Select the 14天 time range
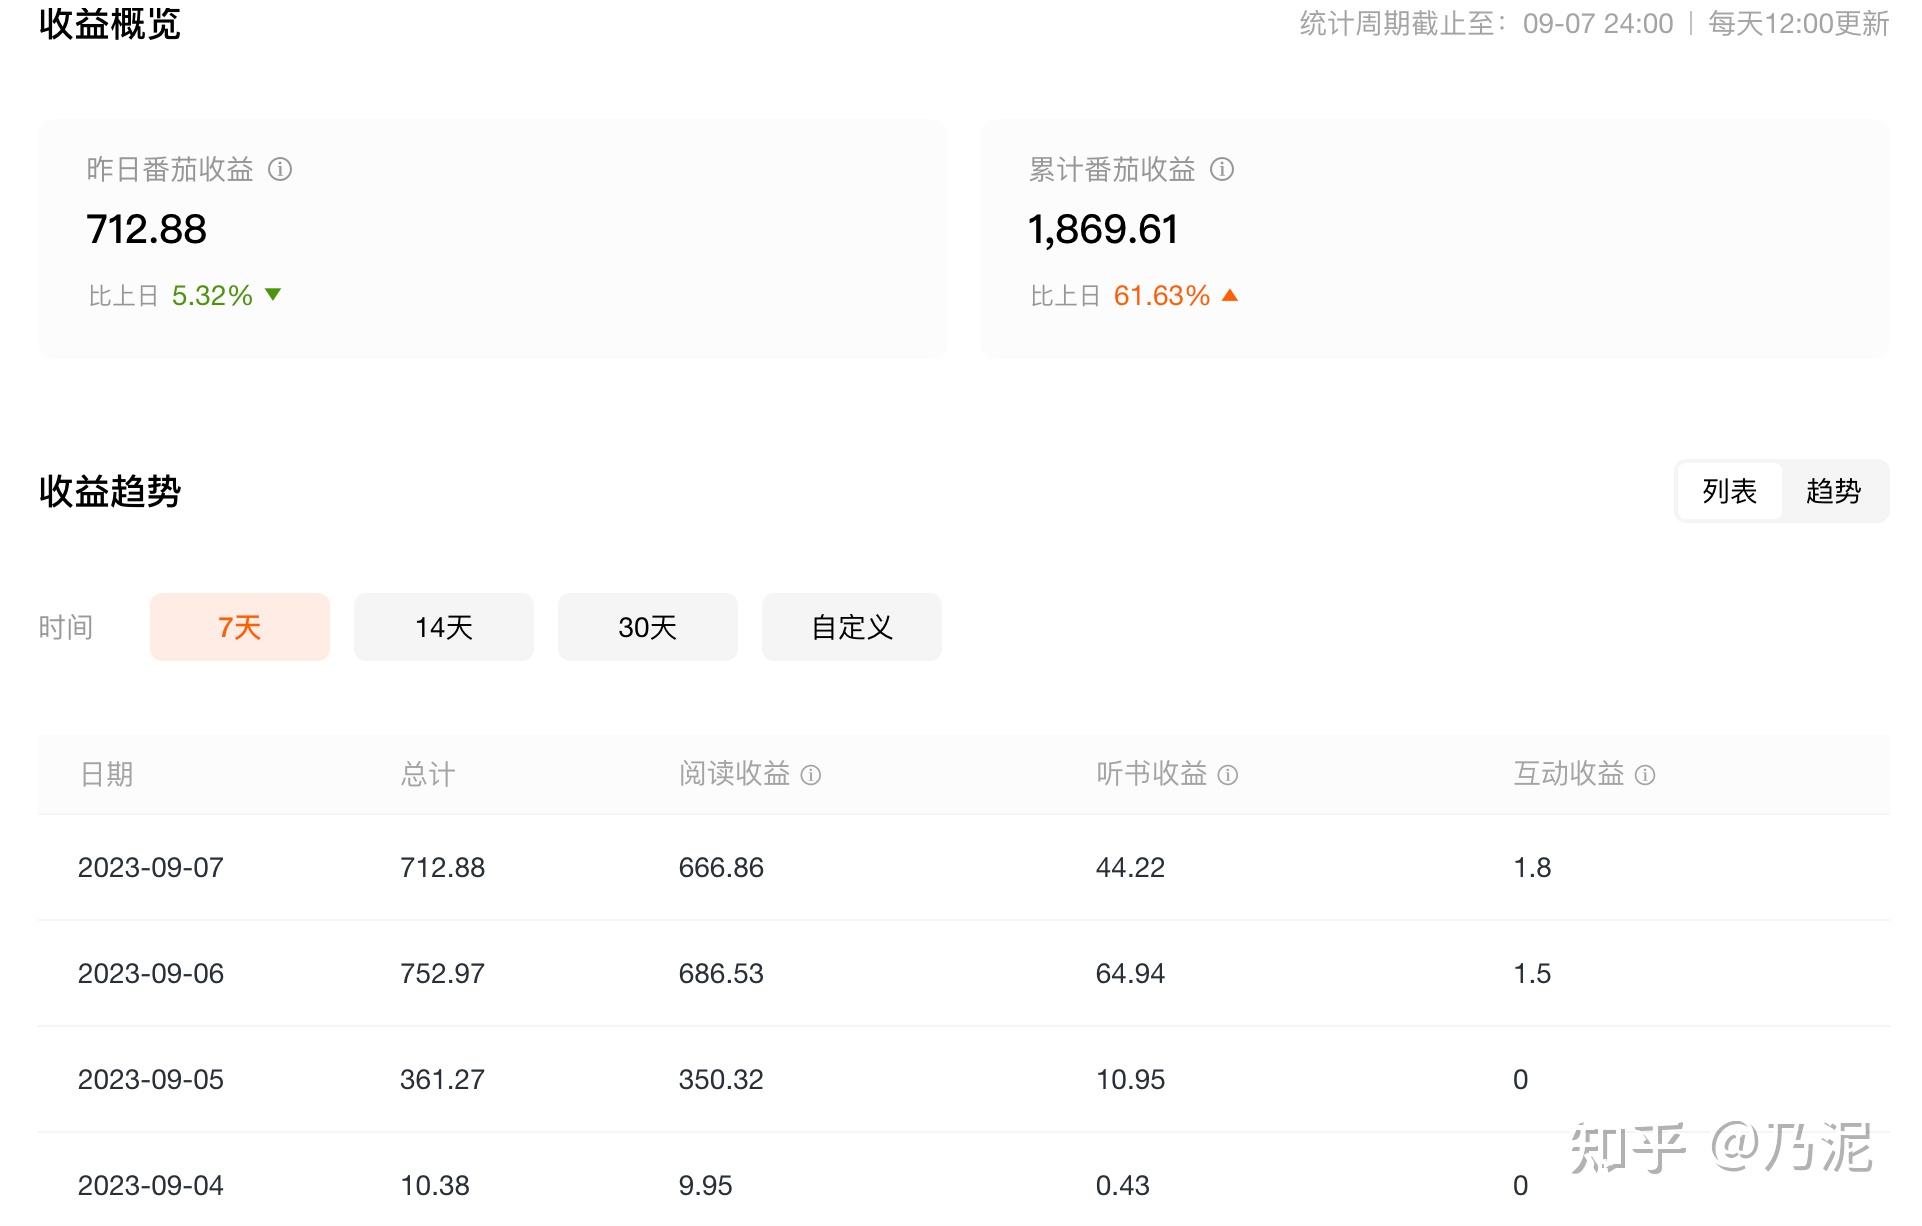 [444, 627]
